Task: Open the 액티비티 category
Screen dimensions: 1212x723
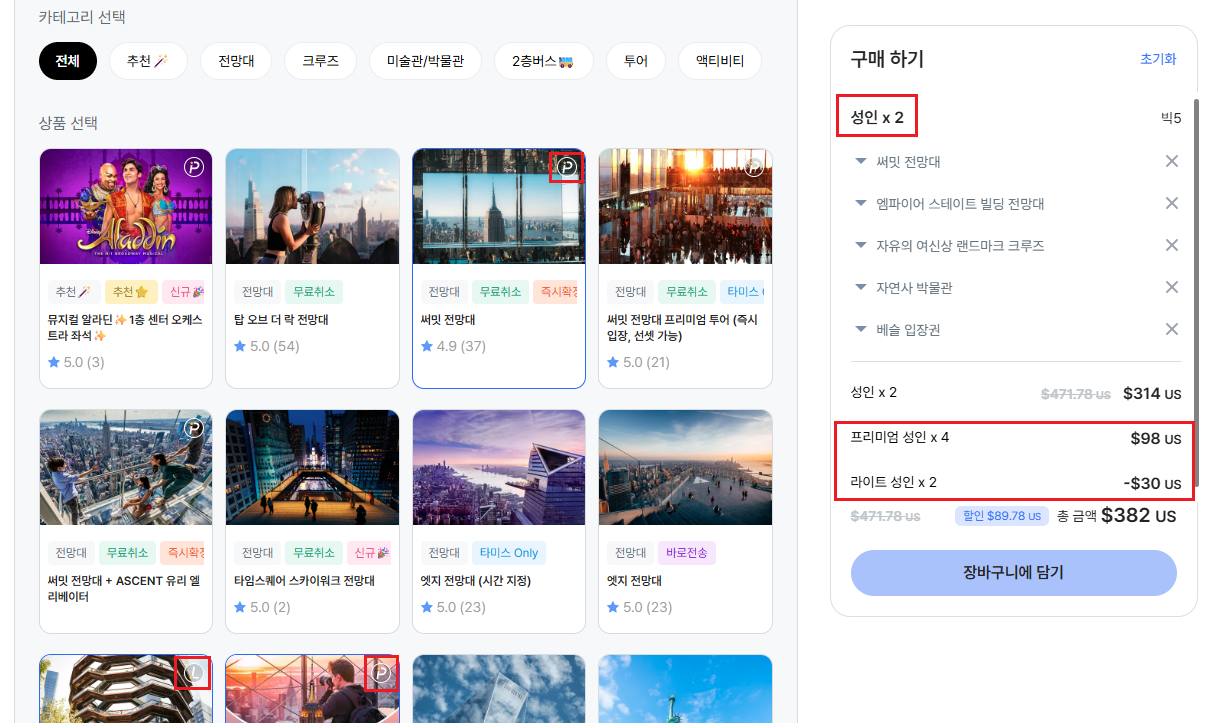Action: click(720, 61)
